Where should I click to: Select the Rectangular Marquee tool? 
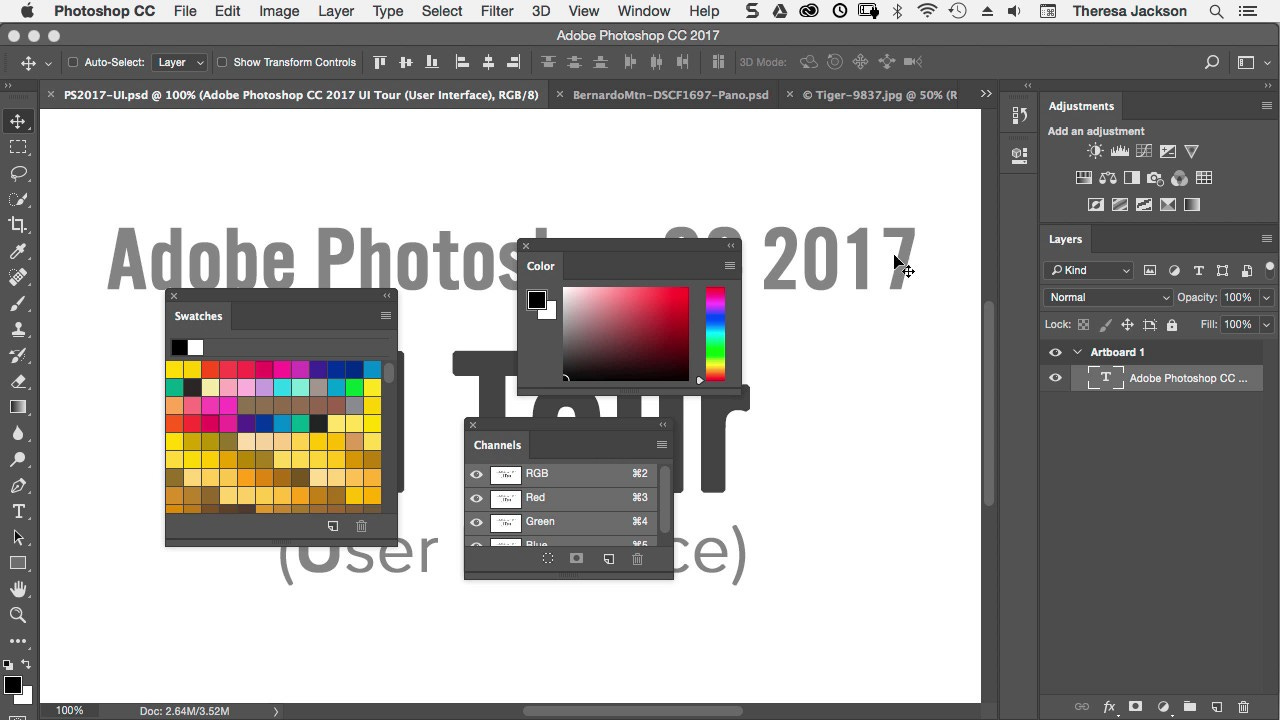[18, 147]
